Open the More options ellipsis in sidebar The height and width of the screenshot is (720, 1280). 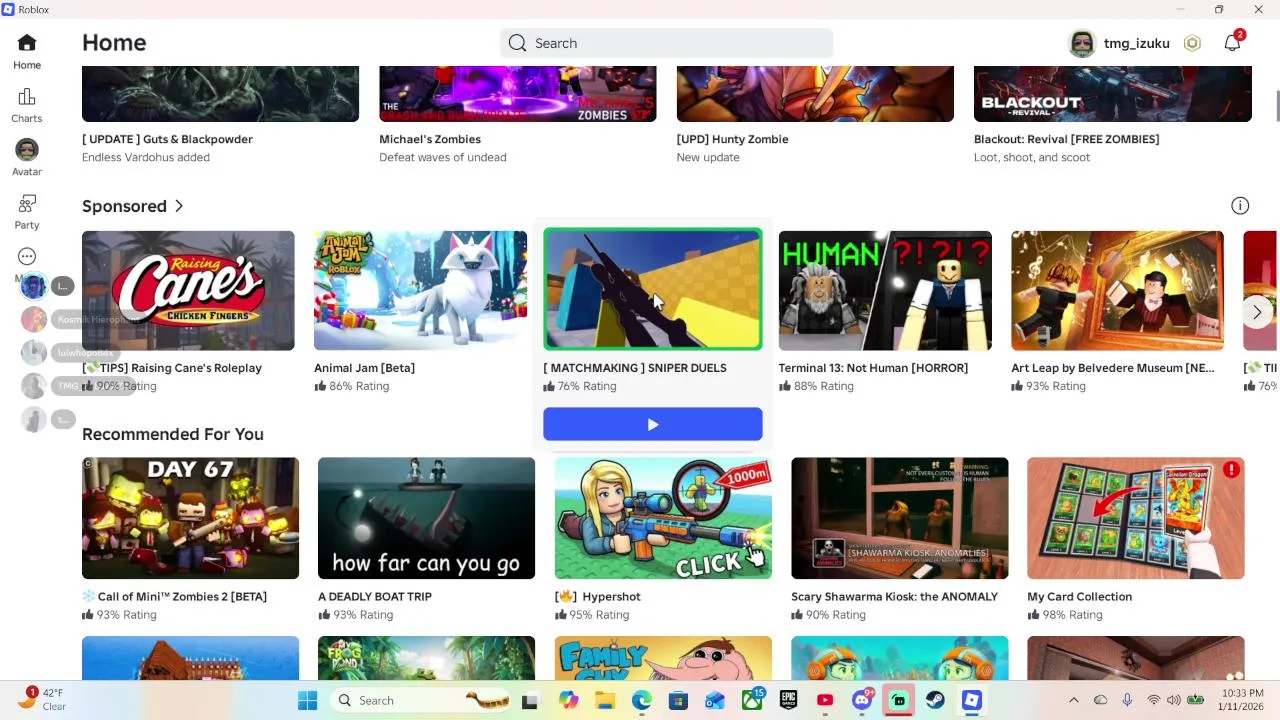tap(27, 257)
